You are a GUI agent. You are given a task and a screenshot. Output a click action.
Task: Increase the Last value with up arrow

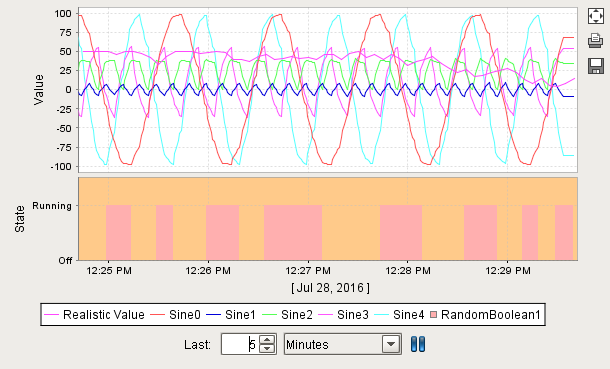pos(267,340)
